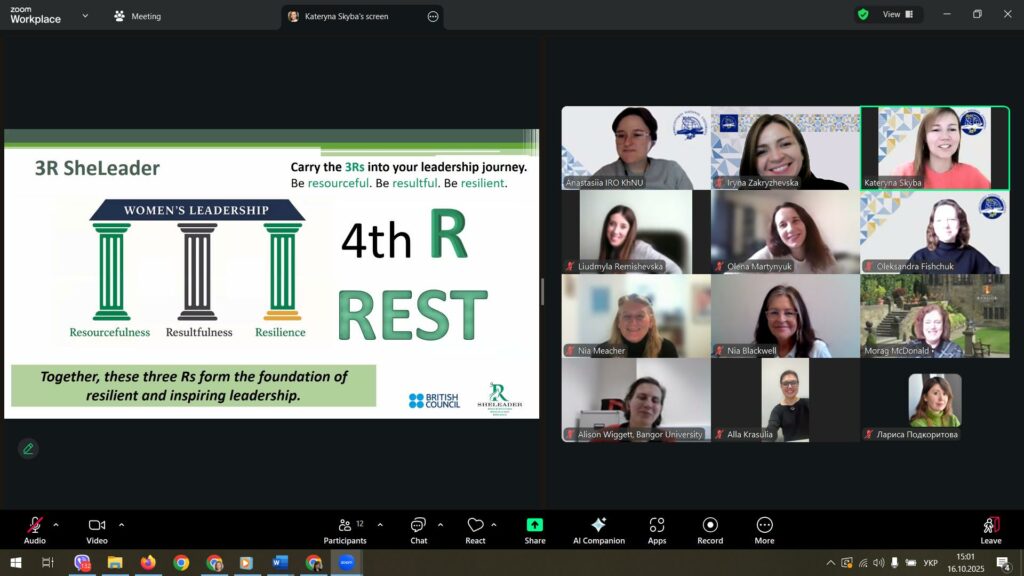Open the AI Companion panel
The height and width of the screenshot is (576, 1024).
tap(598, 526)
